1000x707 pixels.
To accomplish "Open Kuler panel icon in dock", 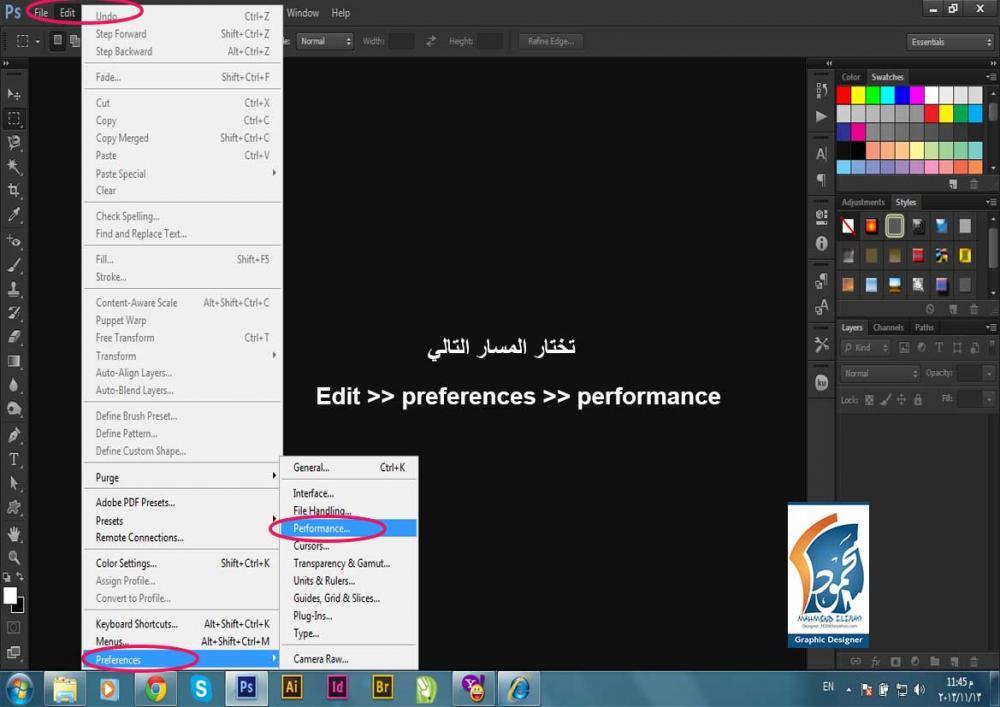I will tap(821, 383).
